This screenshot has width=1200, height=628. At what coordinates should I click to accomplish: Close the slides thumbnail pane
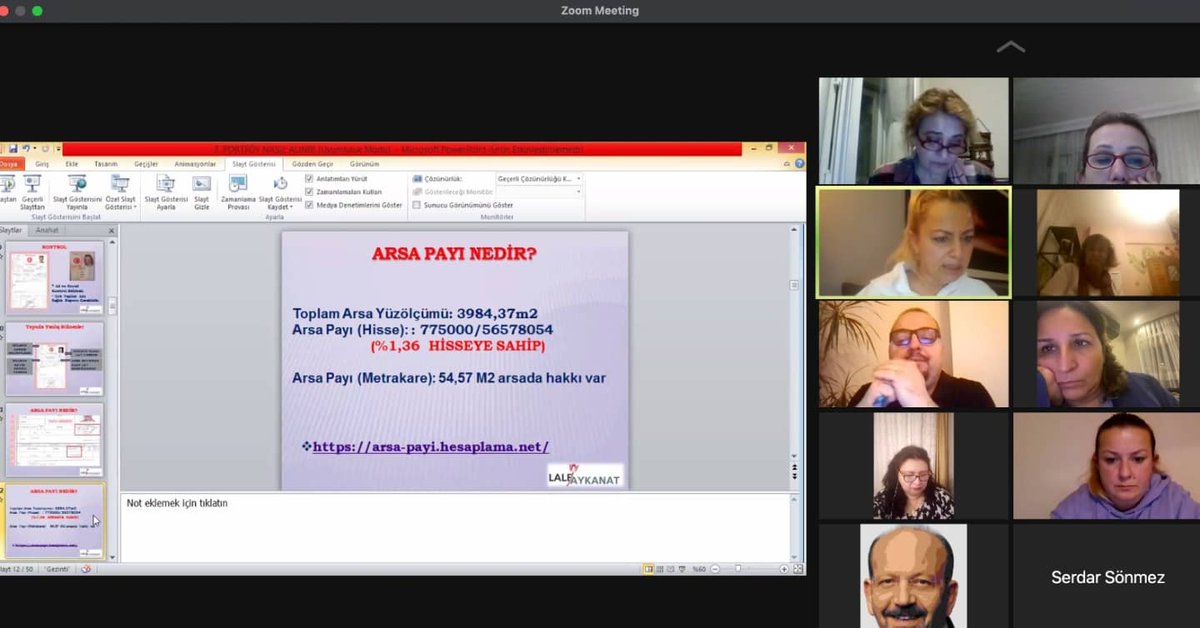(x=111, y=231)
